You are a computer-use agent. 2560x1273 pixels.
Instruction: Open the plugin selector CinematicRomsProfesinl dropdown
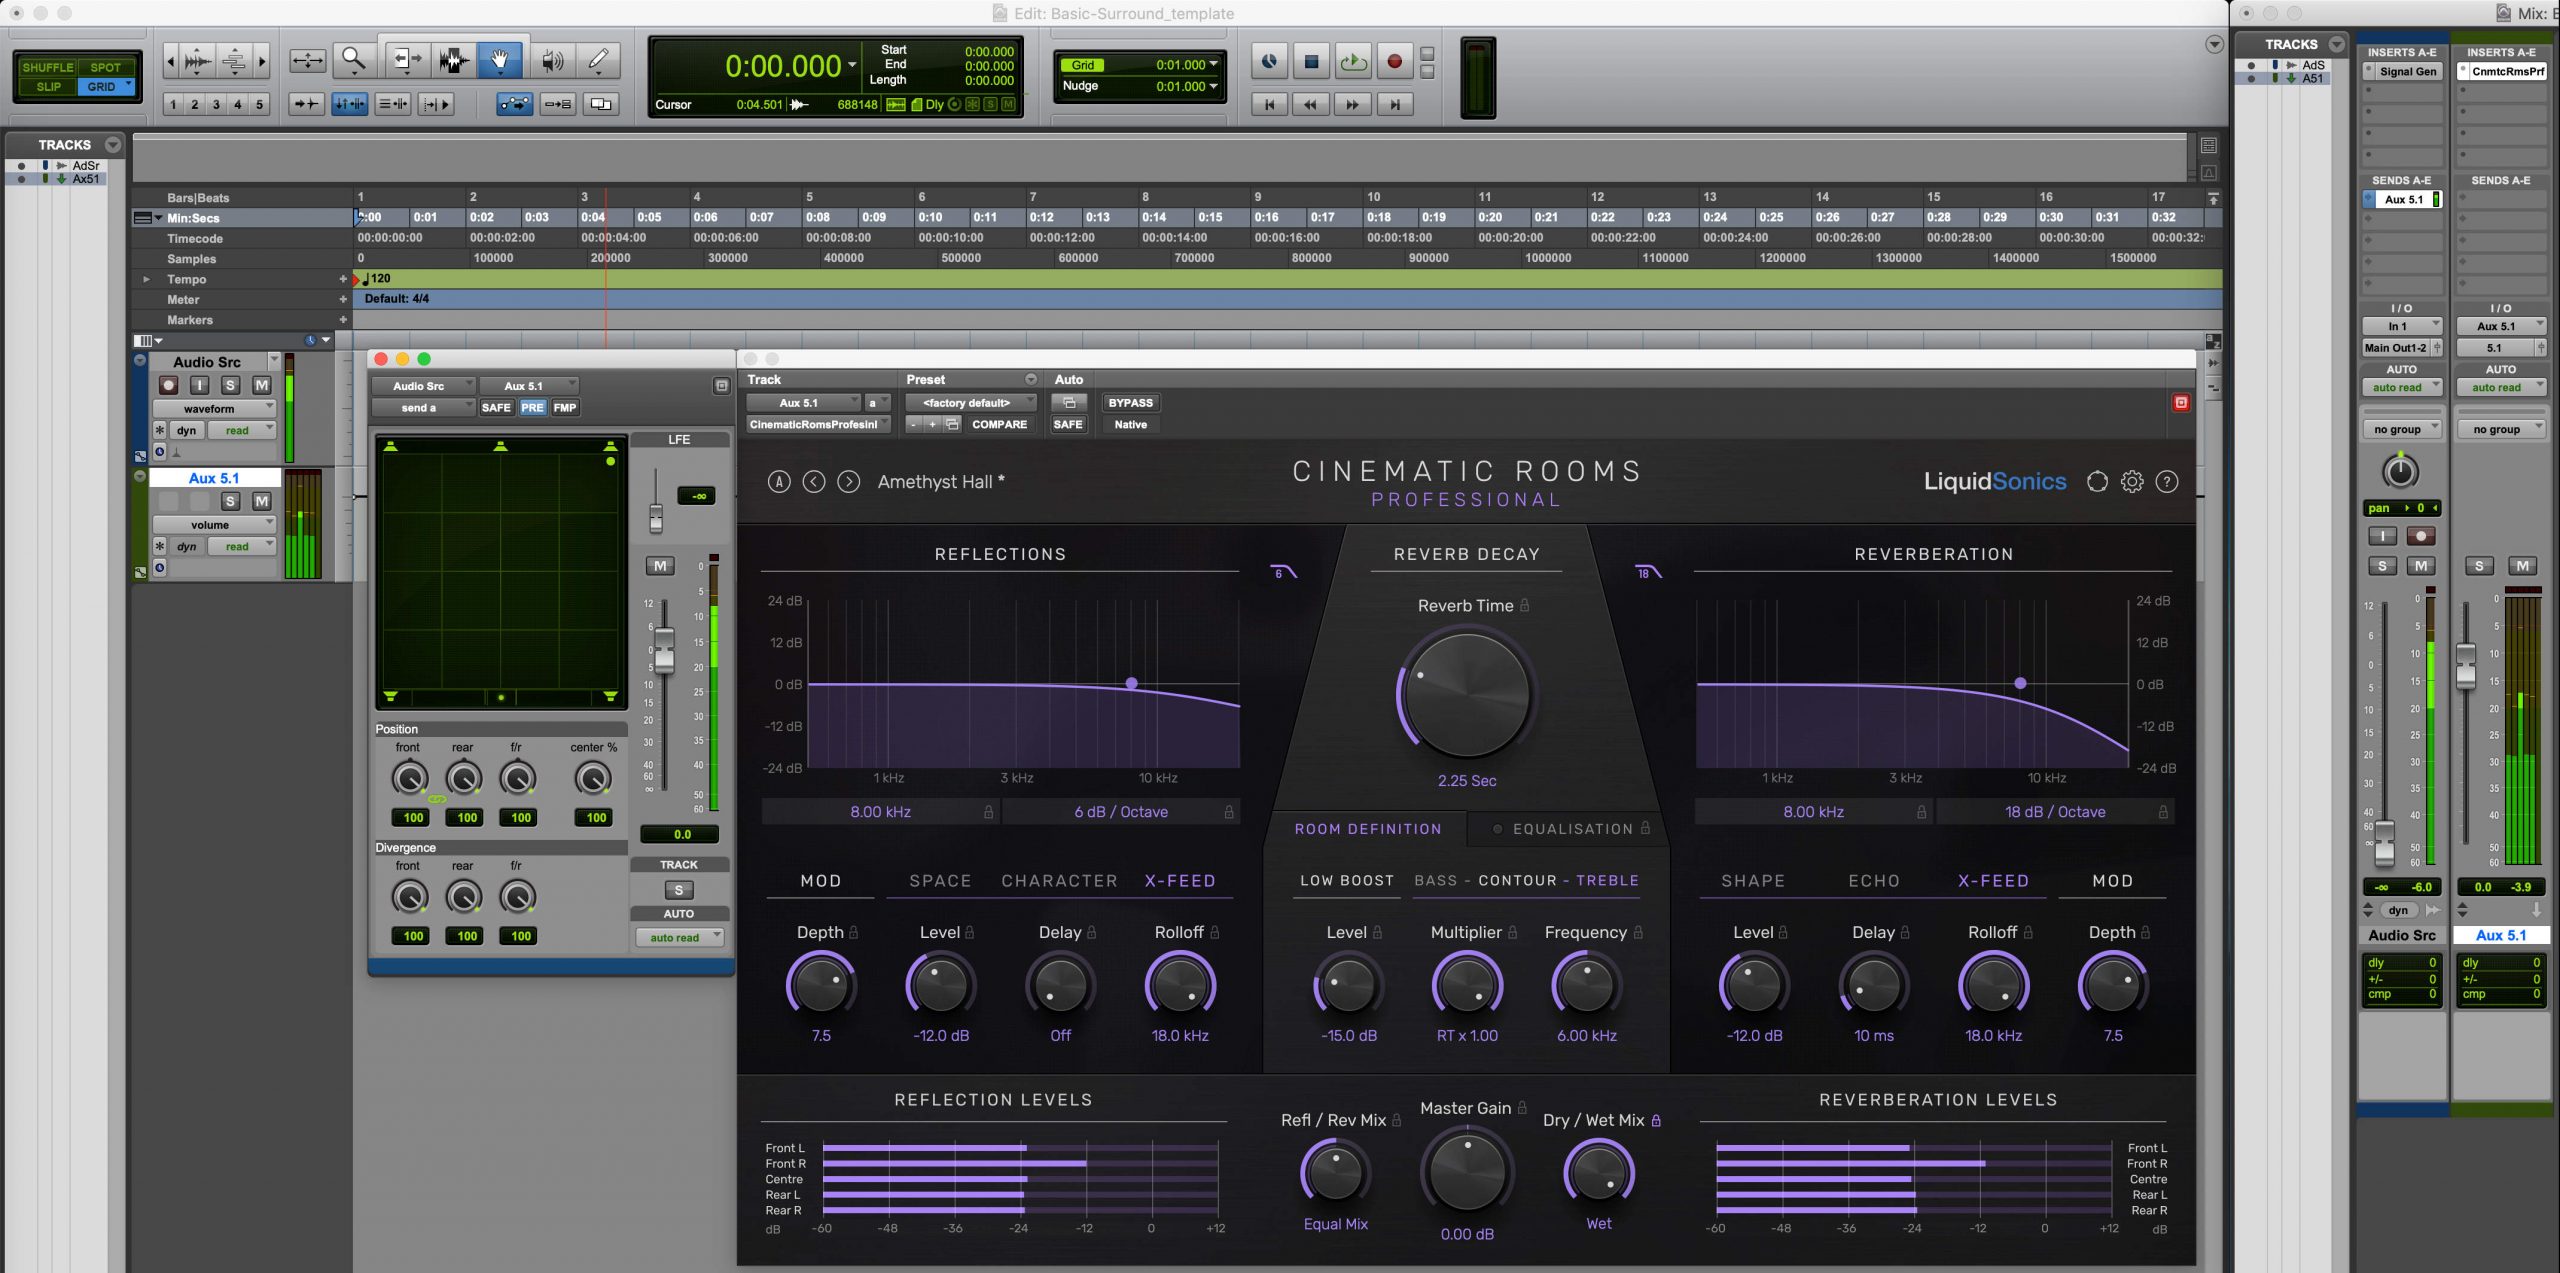click(x=818, y=425)
